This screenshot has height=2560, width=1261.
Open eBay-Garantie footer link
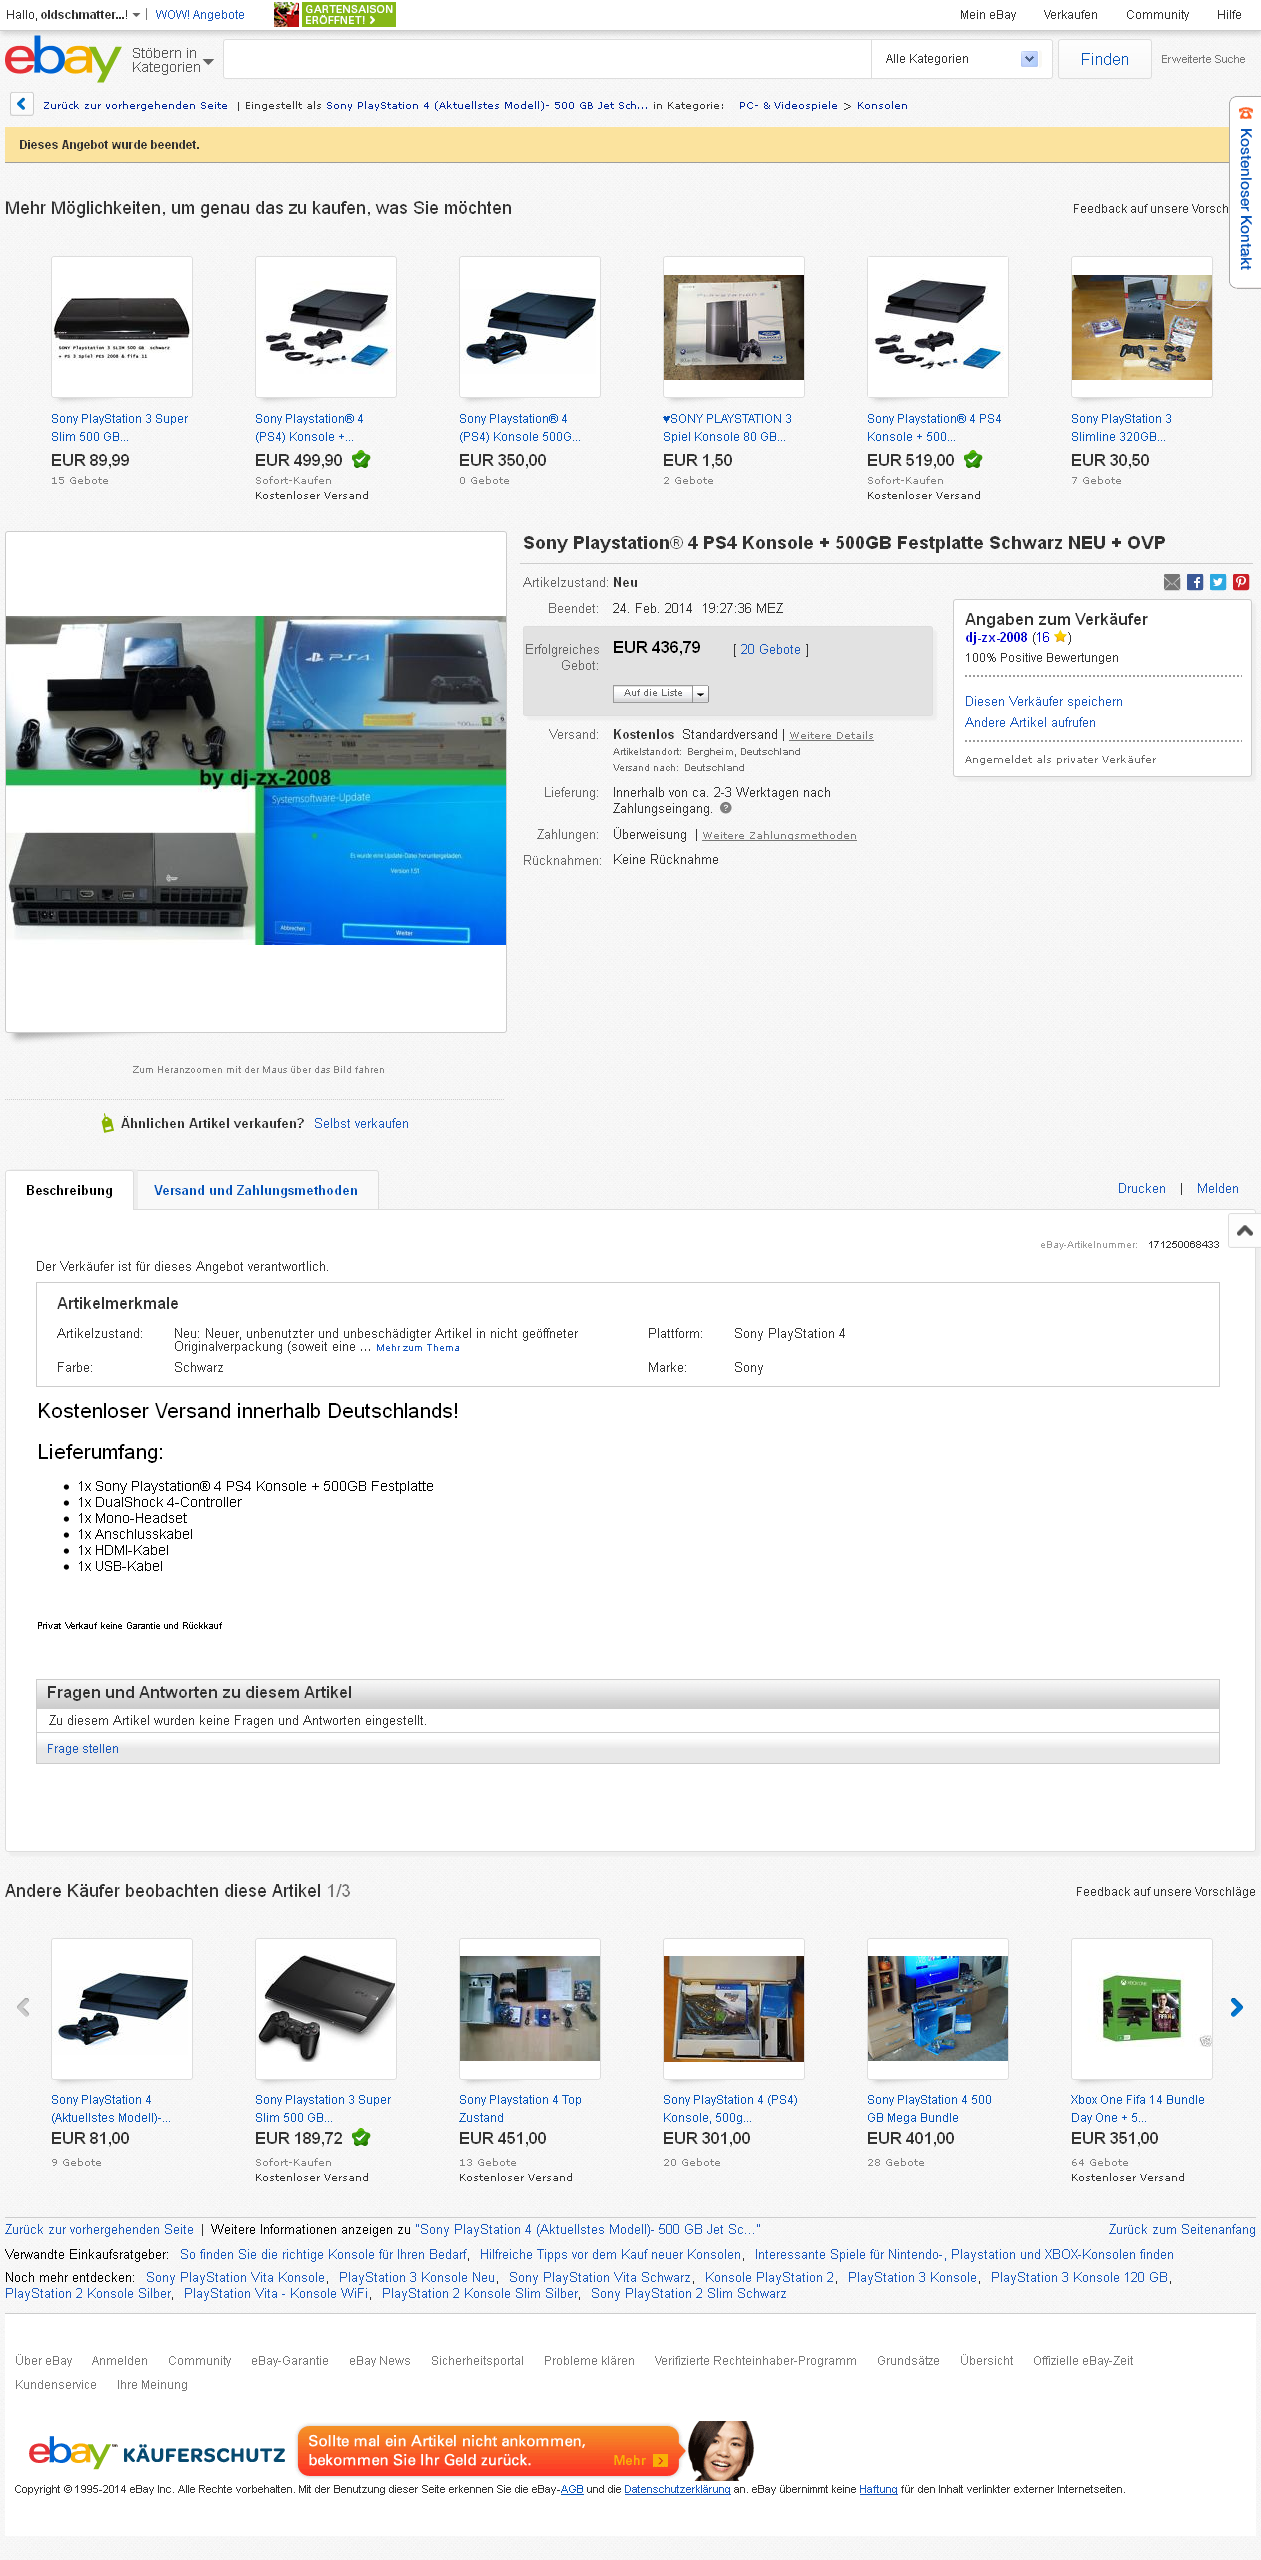click(x=290, y=2360)
